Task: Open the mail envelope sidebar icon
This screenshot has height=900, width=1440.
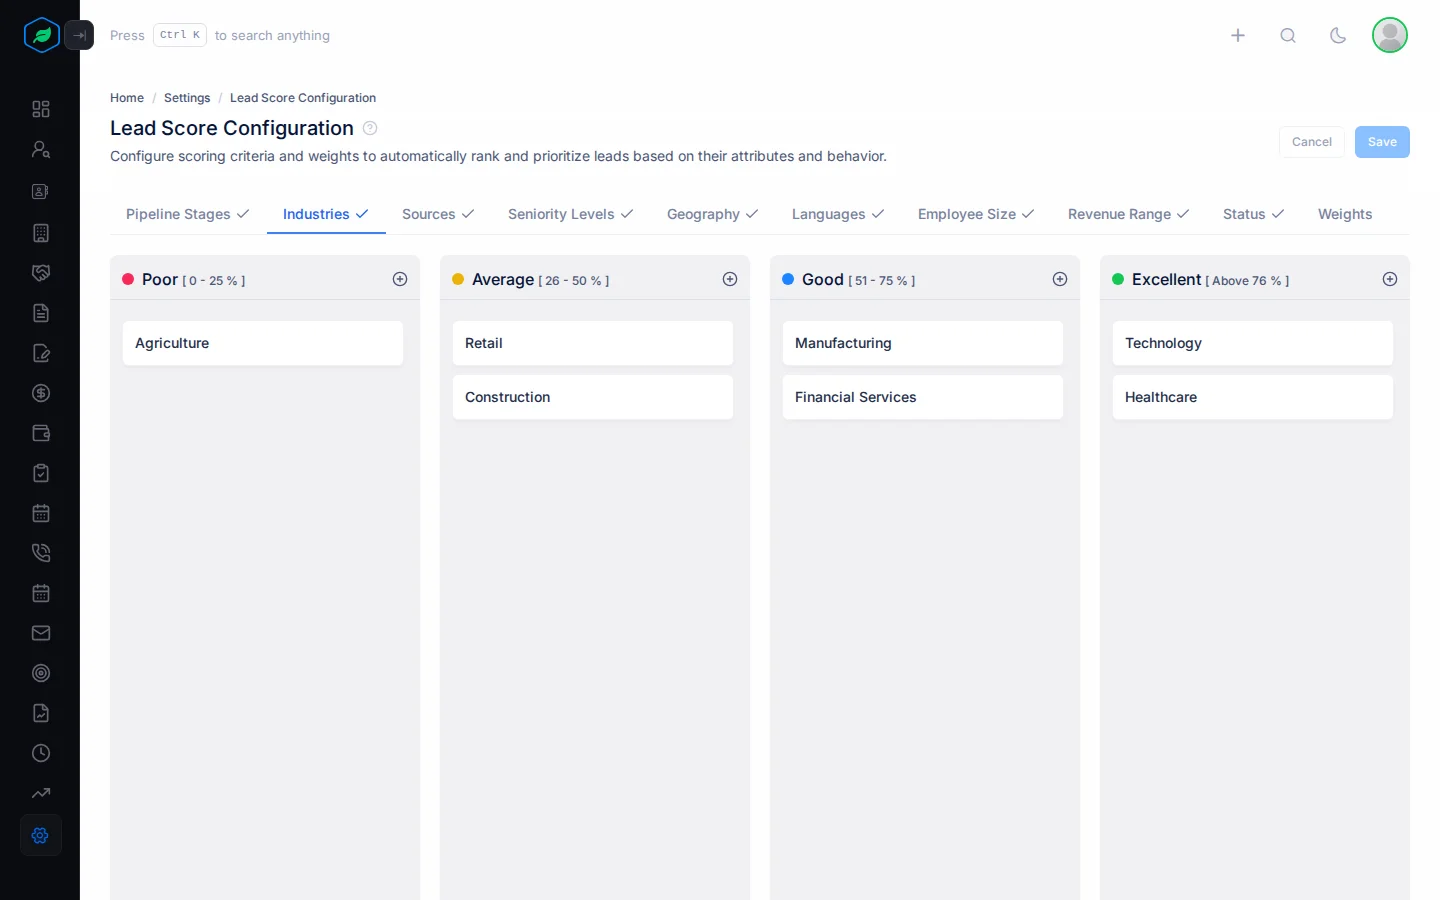Action: pos(41,633)
